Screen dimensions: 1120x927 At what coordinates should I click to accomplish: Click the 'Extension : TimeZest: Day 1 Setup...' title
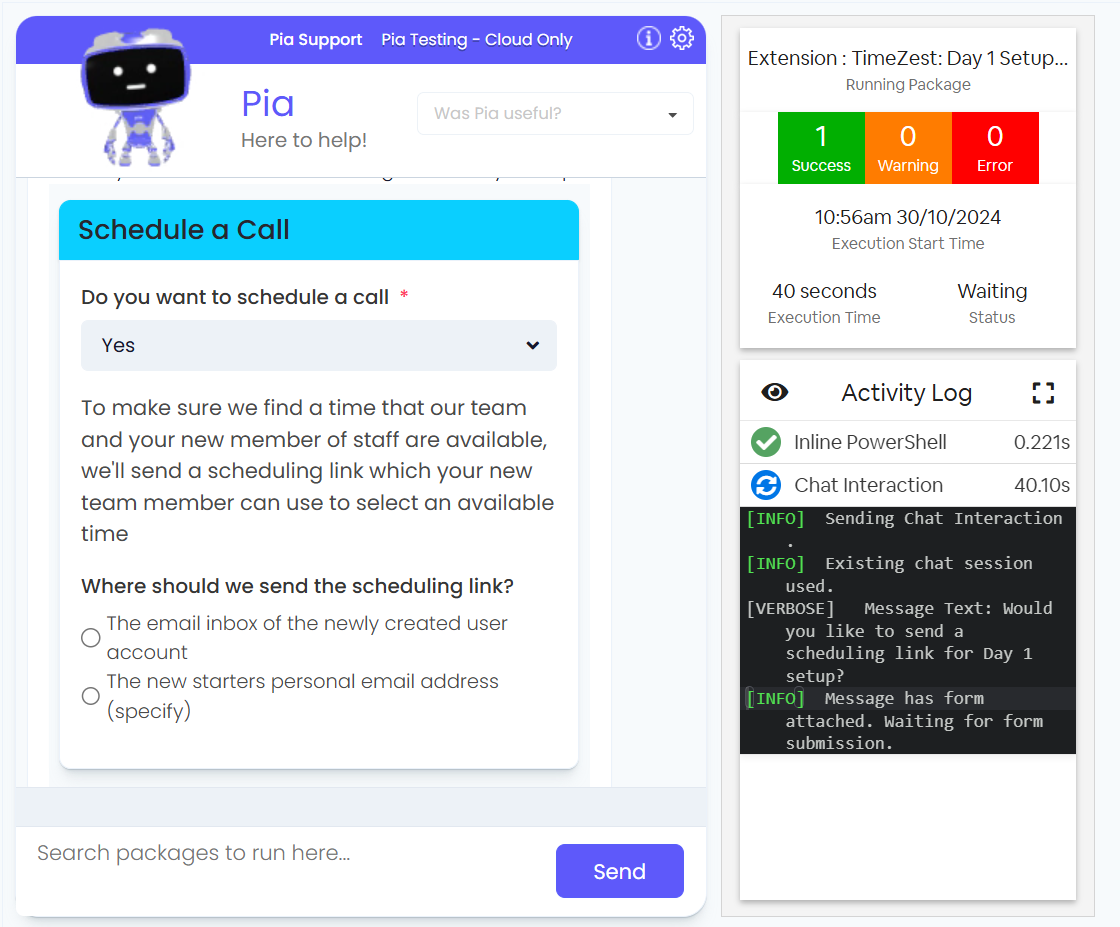click(908, 58)
